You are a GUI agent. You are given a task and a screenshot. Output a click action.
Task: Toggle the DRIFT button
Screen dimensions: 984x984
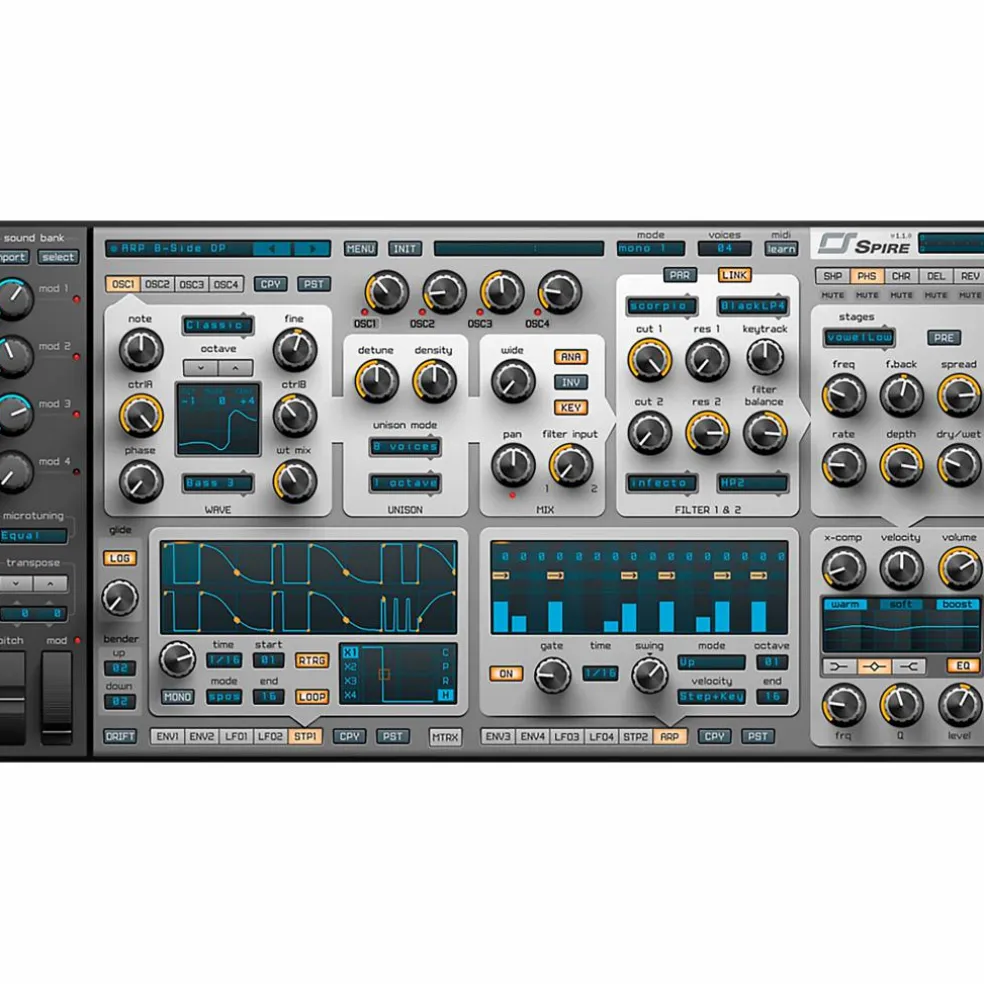point(120,736)
